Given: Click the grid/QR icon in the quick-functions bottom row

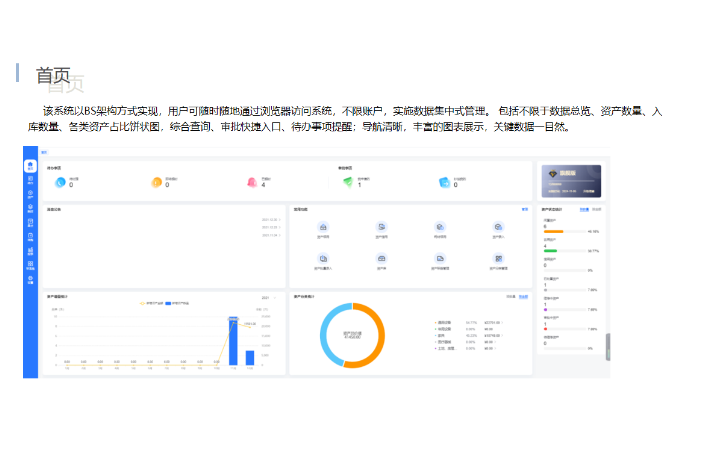Looking at the screenshot, I should 498,259.
